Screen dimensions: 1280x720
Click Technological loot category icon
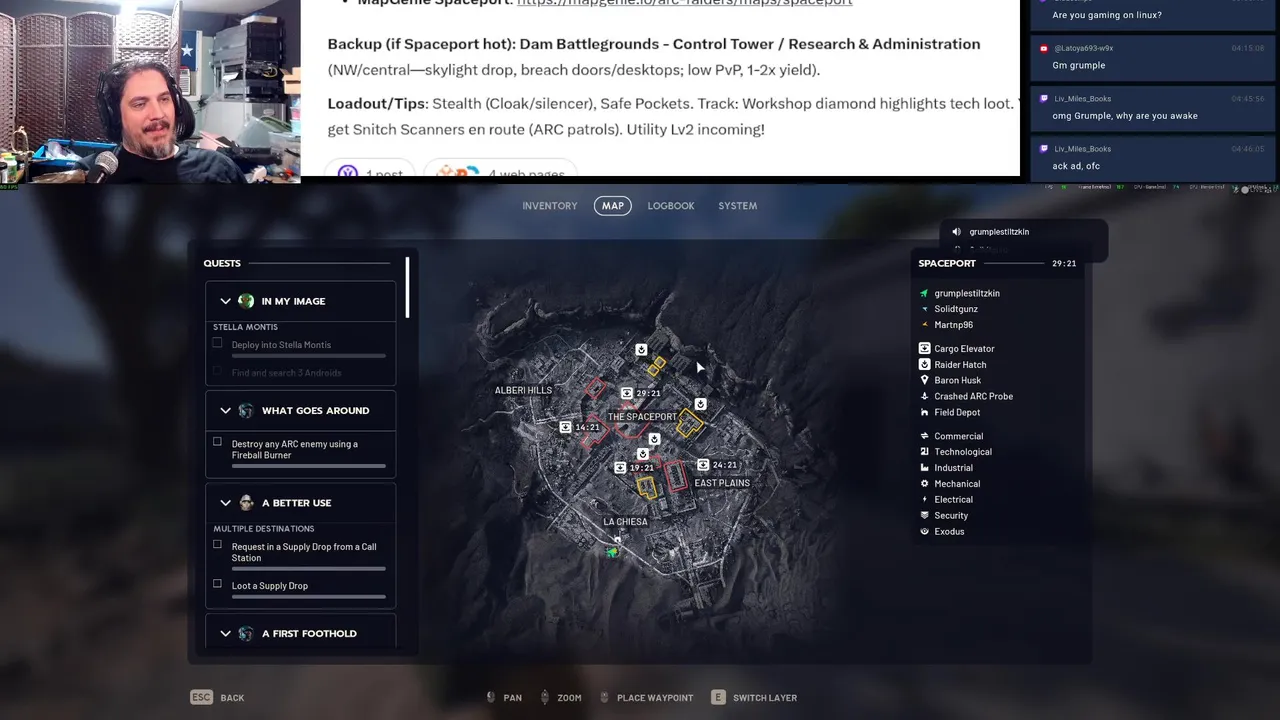924,452
